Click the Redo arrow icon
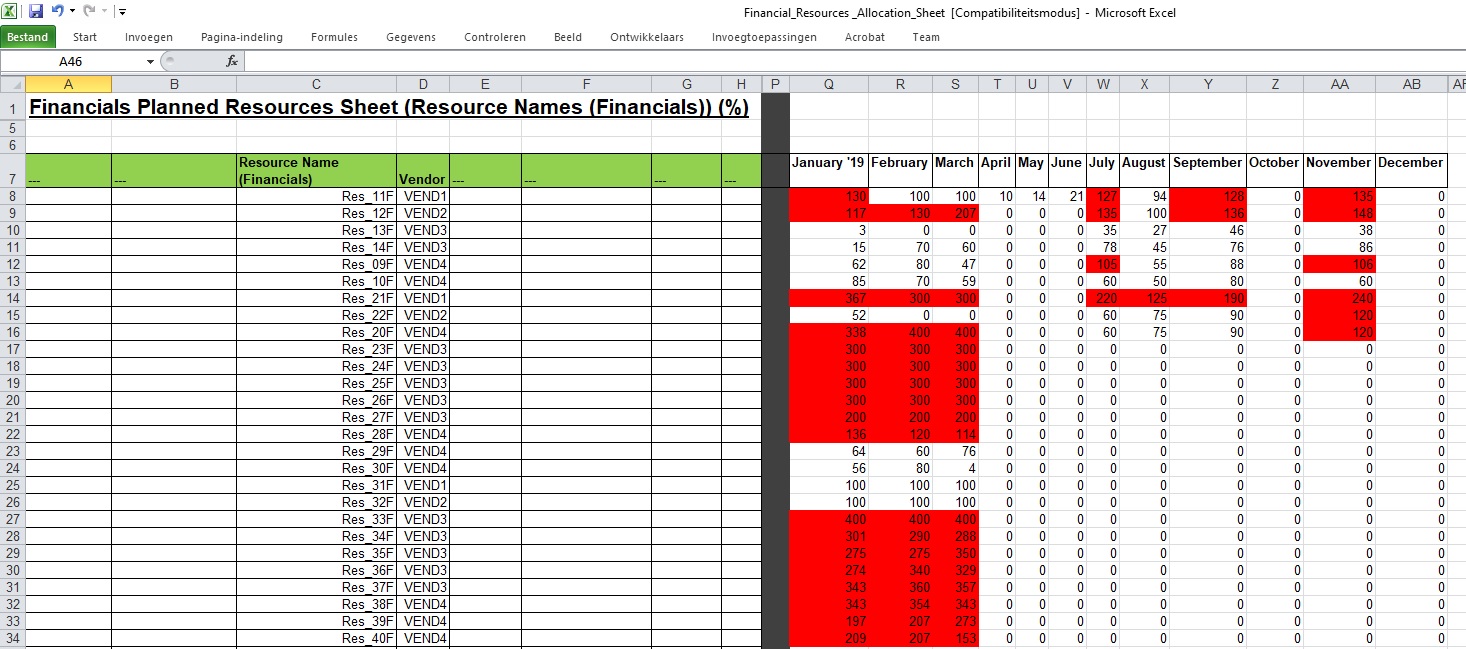Image resolution: width=1466 pixels, height=649 pixels. pos(88,11)
